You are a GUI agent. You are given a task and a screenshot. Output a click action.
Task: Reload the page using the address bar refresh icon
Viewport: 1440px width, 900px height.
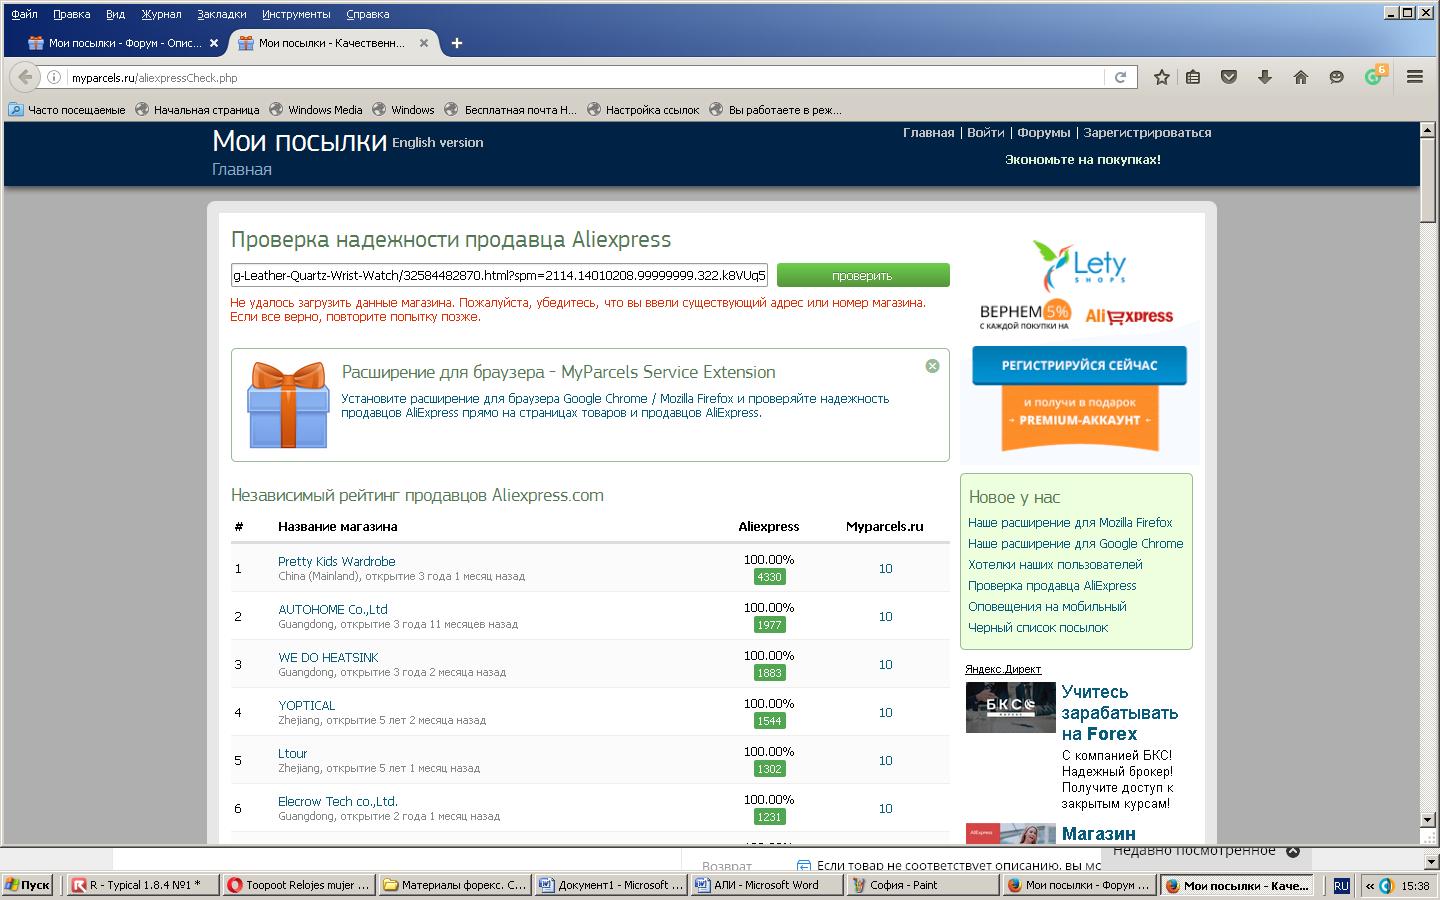point(1121,77)
